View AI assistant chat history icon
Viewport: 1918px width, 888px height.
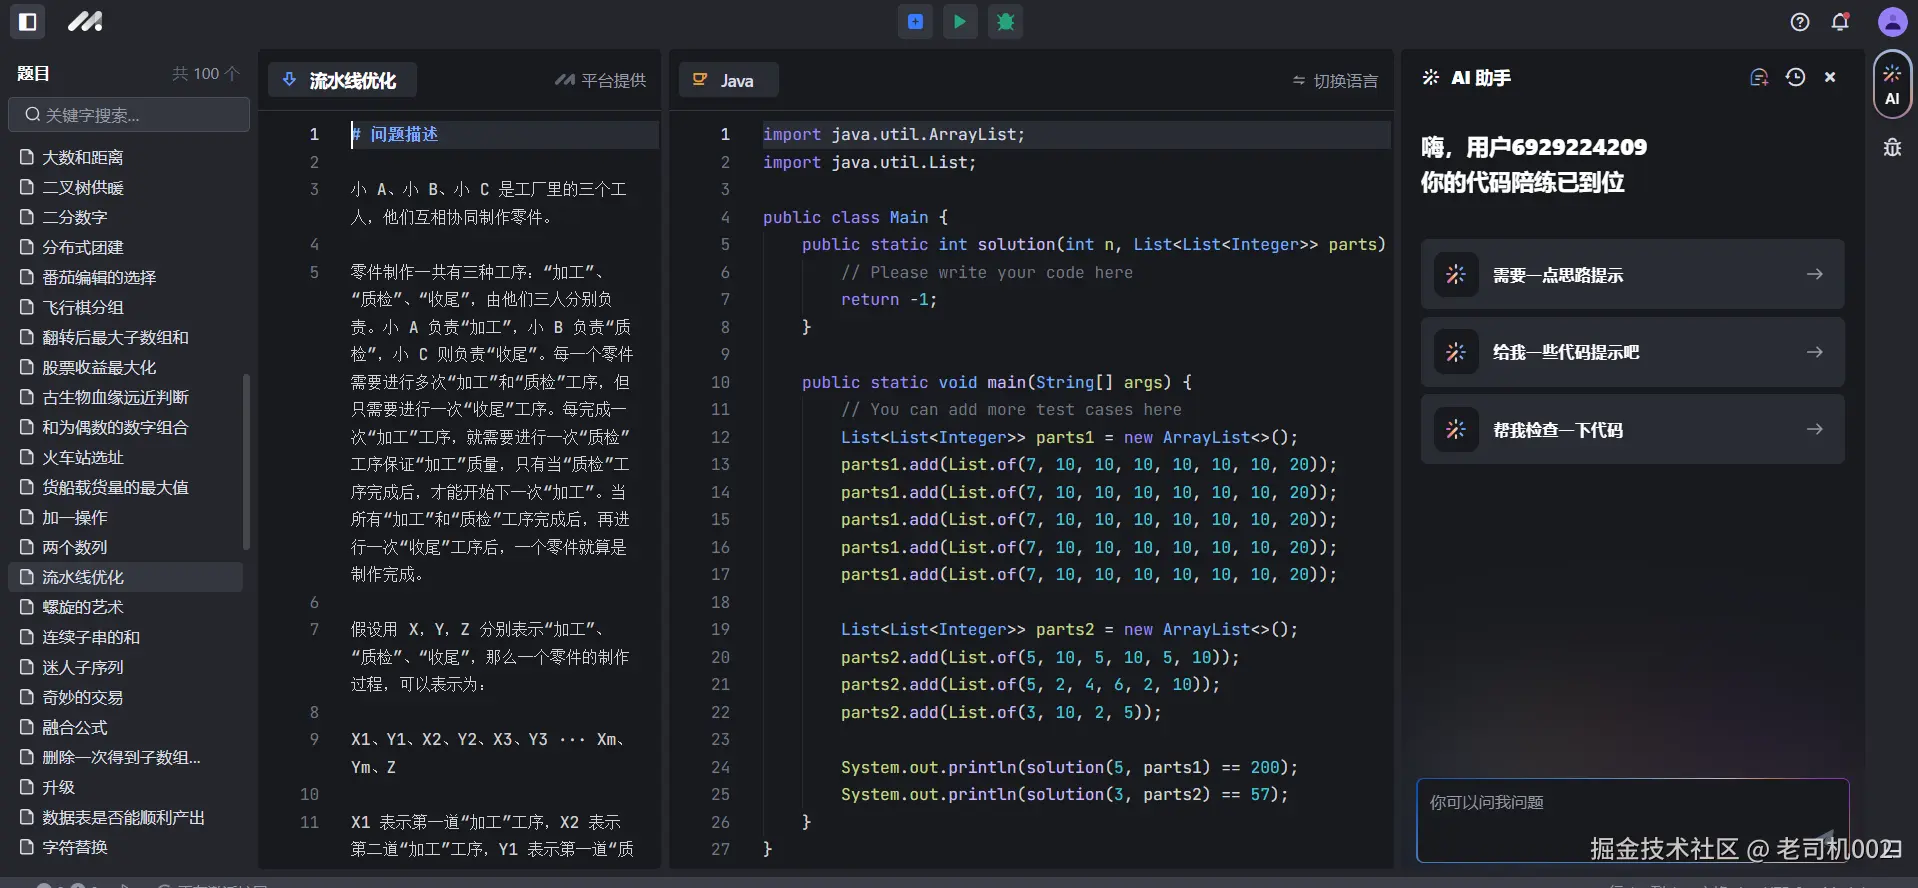1795,77
